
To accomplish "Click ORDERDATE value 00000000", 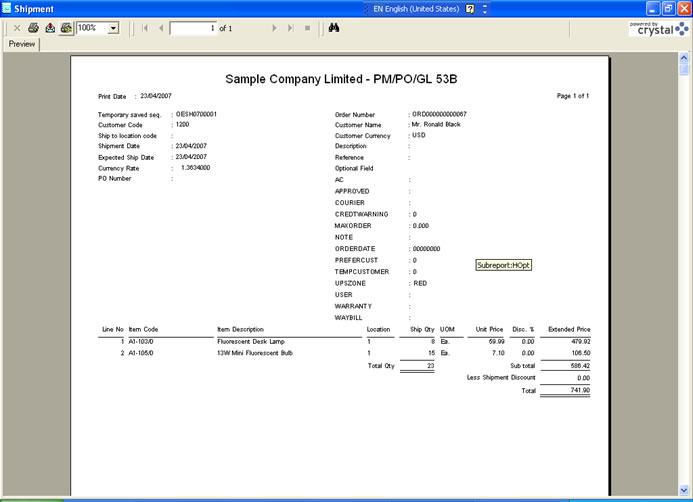I will click(x=426, y=249).
